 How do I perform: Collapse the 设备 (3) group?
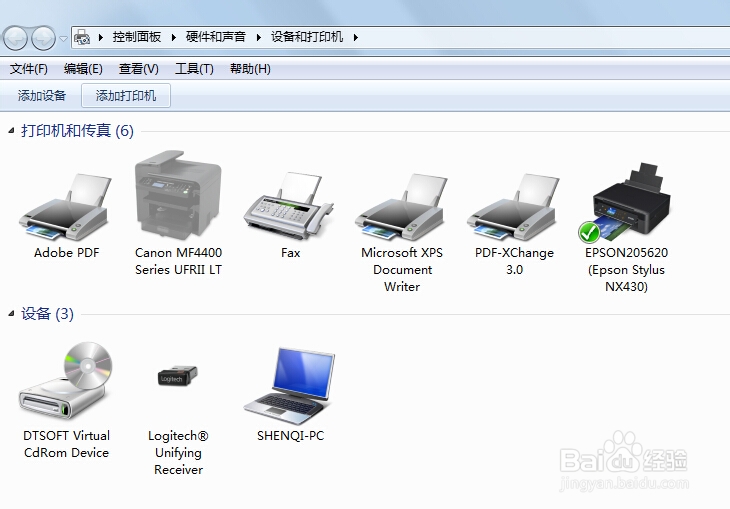point(11,314)
